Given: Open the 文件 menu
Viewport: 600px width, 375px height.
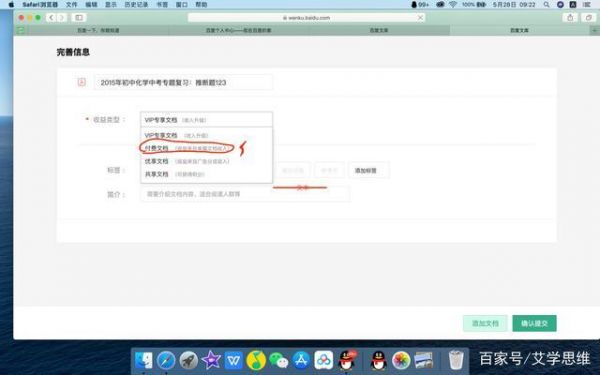Looking at the screenshot, I should coord(71,5).
